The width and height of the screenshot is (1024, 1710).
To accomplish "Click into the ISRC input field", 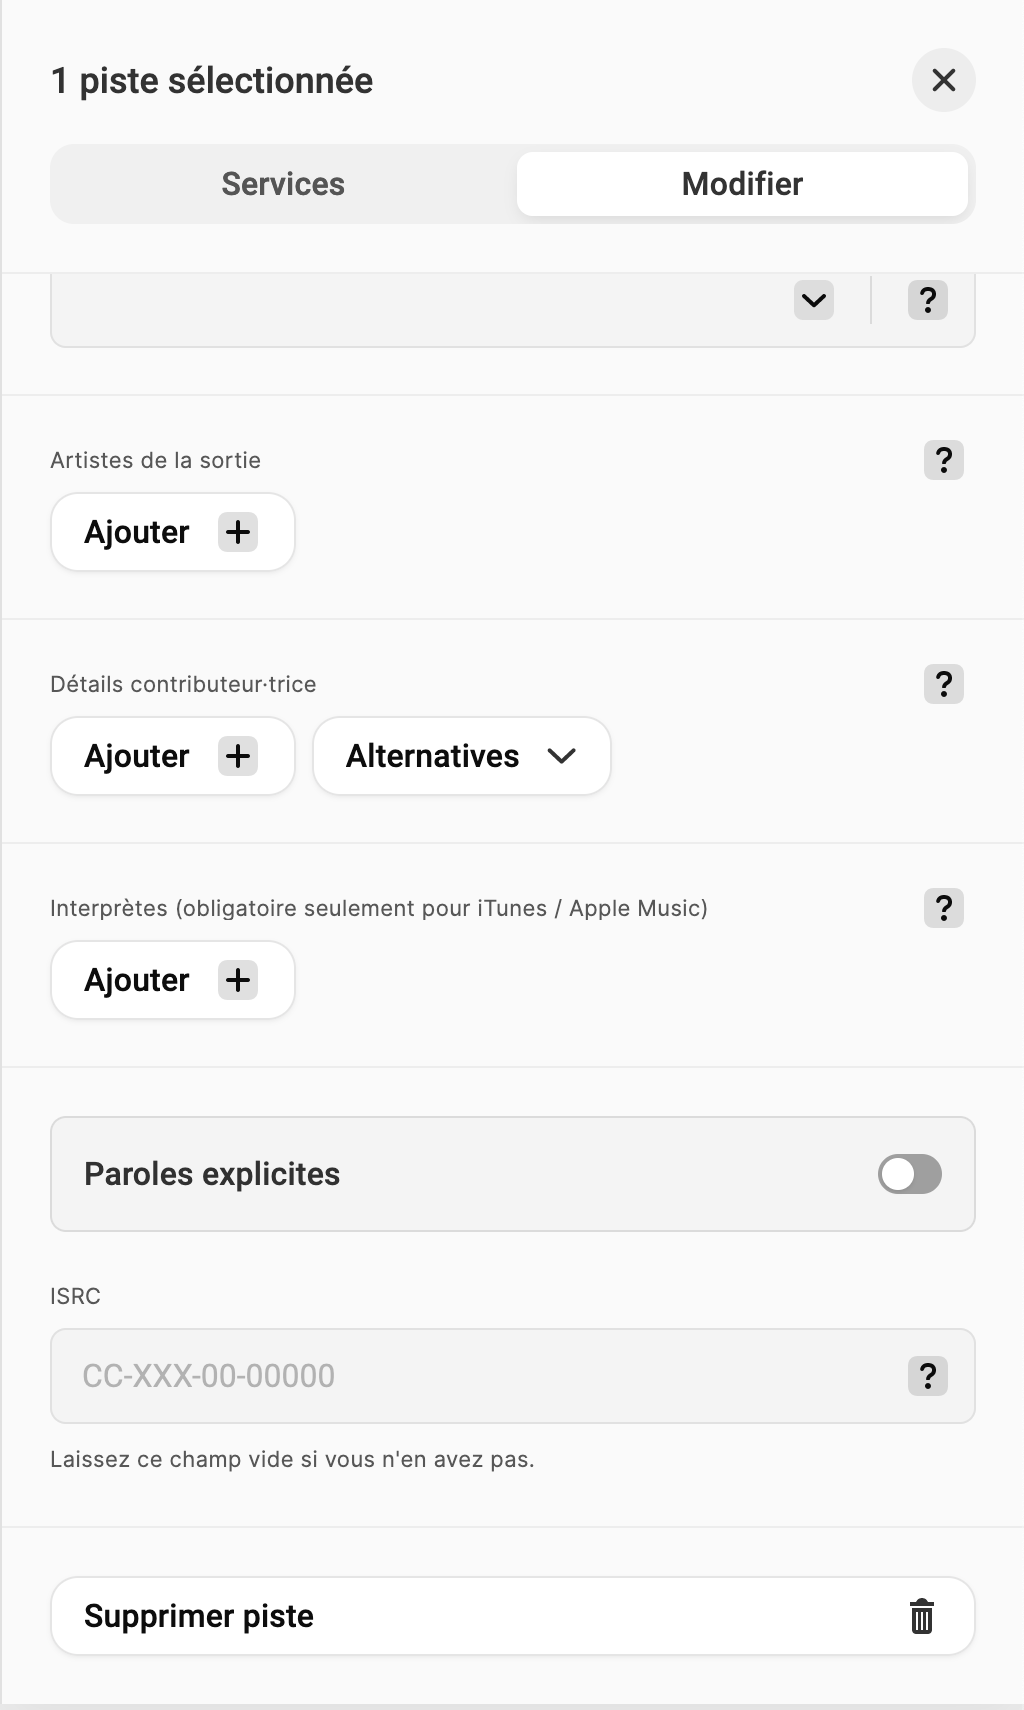I will point(480,1376).
